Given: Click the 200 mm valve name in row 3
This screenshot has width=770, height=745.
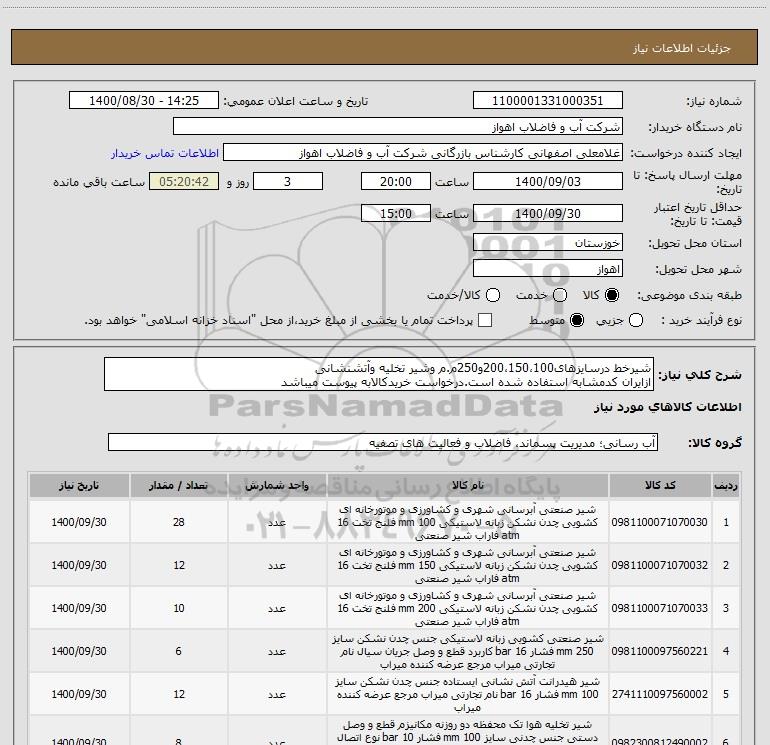Looking at the screenshot, I should pos(468,608).
